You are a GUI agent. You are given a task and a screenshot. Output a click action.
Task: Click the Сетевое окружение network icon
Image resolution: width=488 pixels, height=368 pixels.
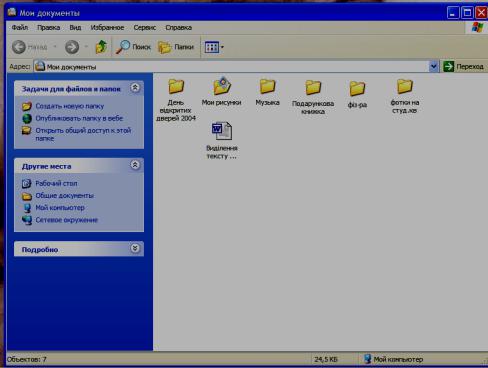(x=27, y=220)
